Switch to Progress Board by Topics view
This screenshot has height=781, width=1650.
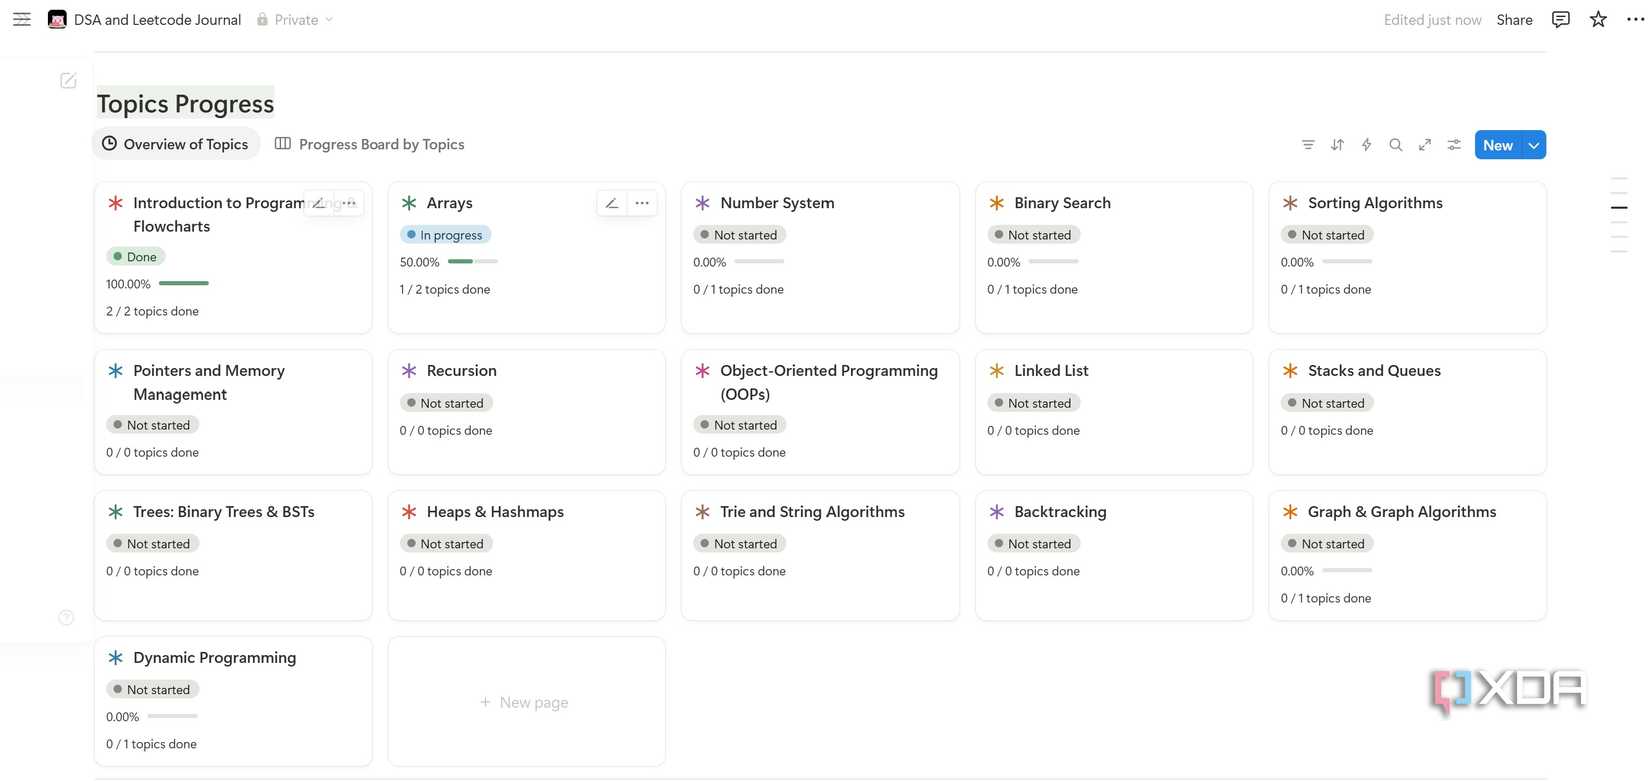[370, 144]
